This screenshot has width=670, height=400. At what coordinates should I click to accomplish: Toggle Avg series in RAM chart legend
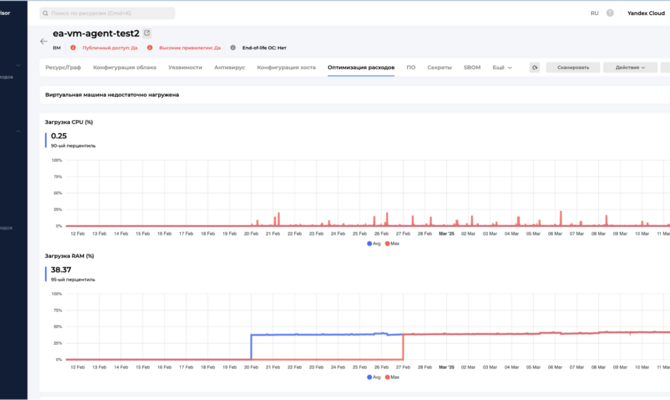coord(374,377)
